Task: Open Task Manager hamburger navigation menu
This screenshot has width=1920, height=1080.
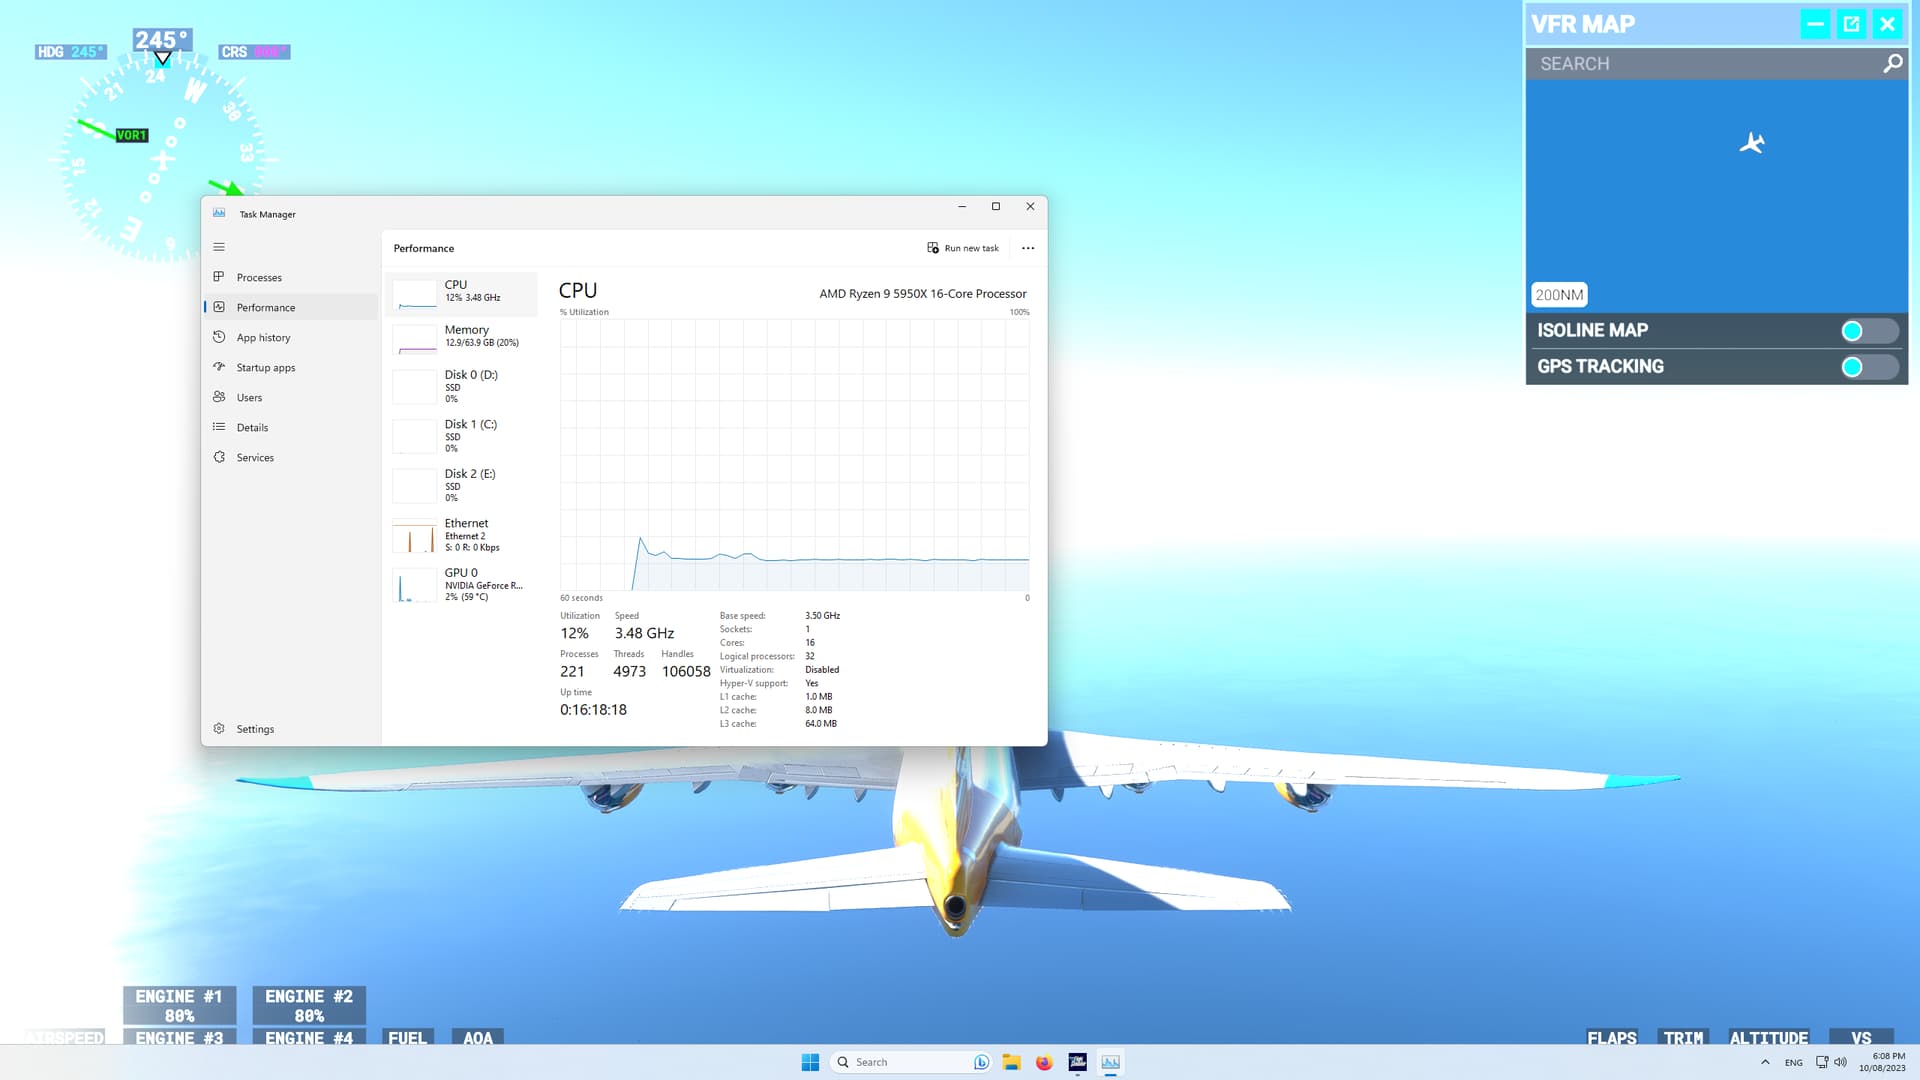Action: [219, 247]
